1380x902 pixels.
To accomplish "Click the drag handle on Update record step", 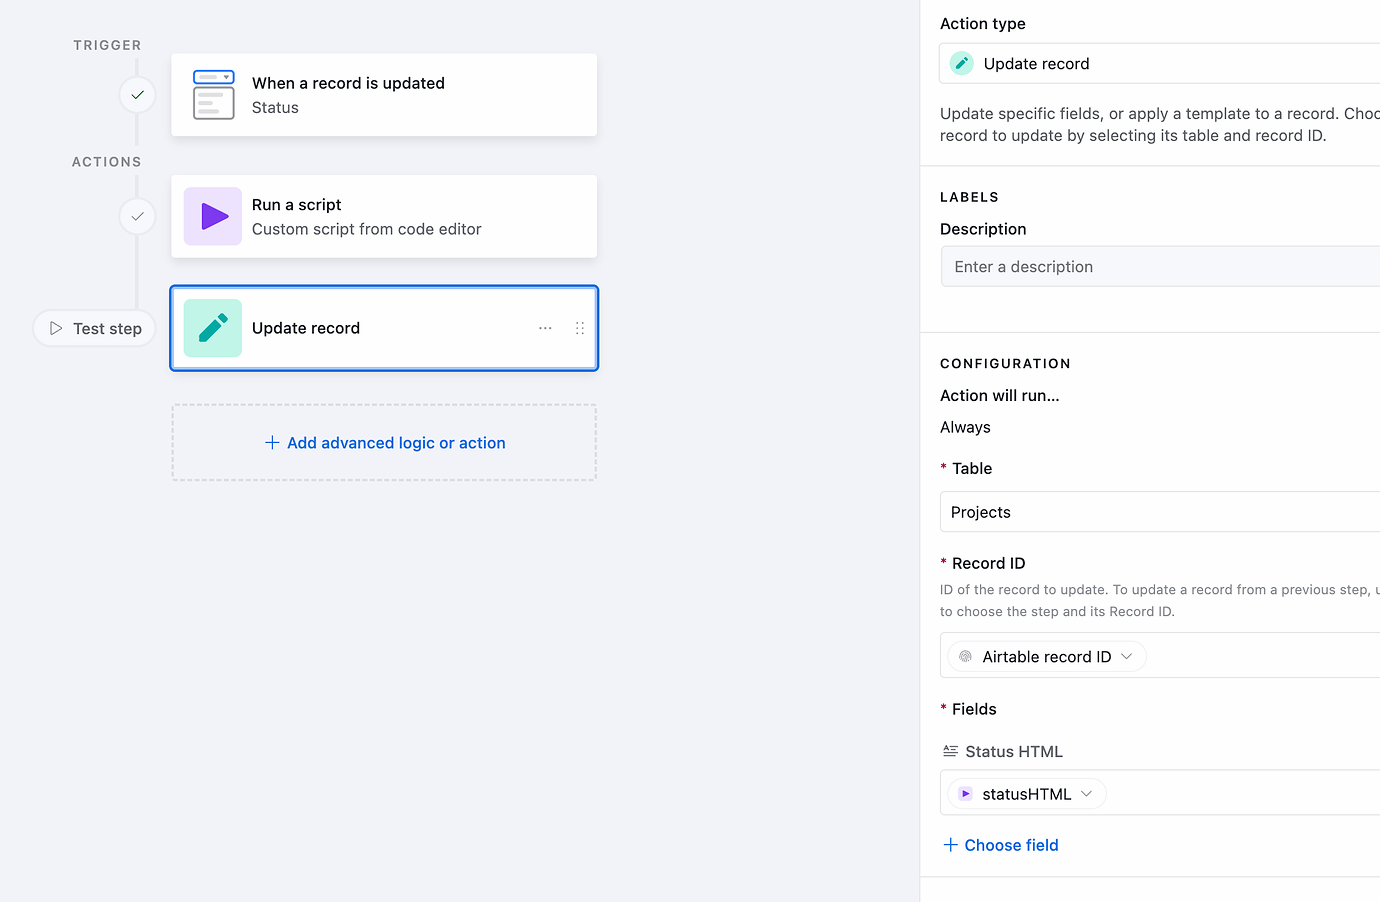I will 580,328.
